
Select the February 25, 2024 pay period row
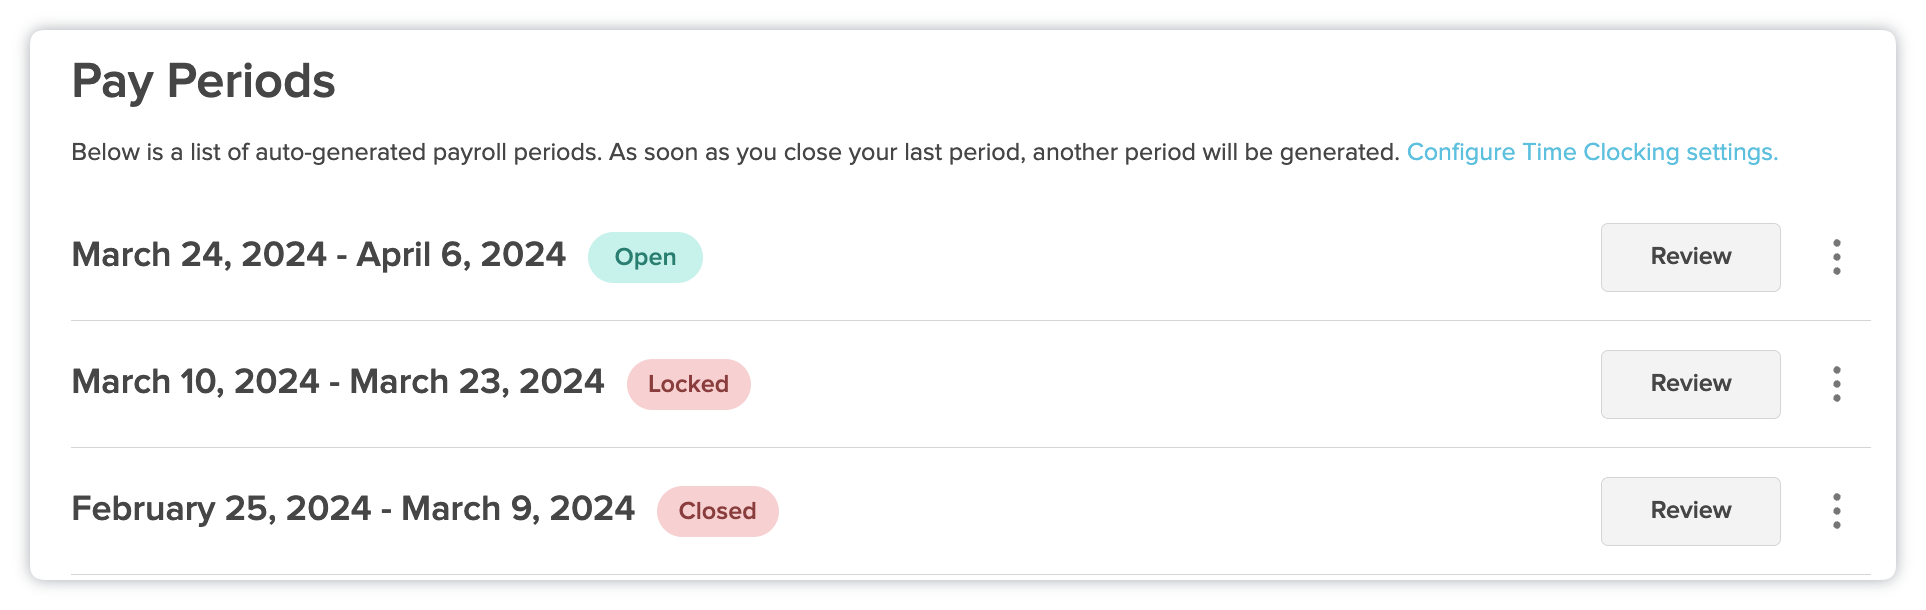(x=352, y=508)
